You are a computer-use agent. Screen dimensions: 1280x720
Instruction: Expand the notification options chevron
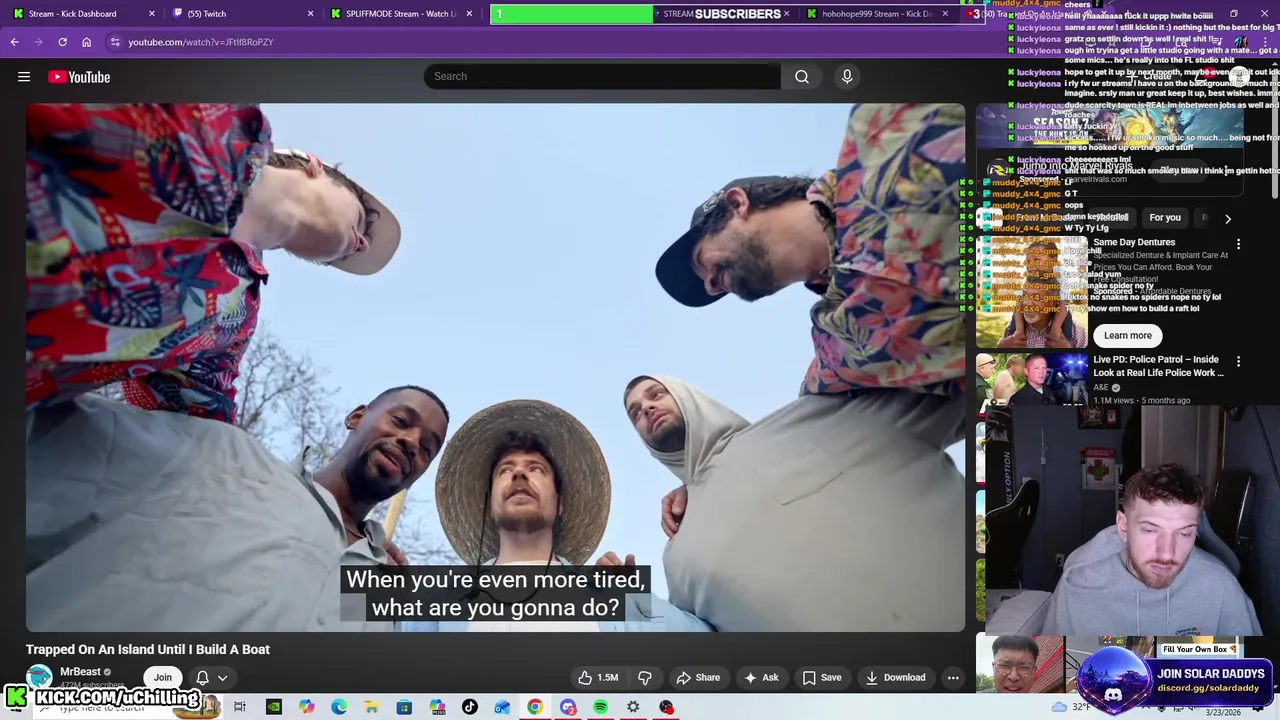click(x=223, y=677)
